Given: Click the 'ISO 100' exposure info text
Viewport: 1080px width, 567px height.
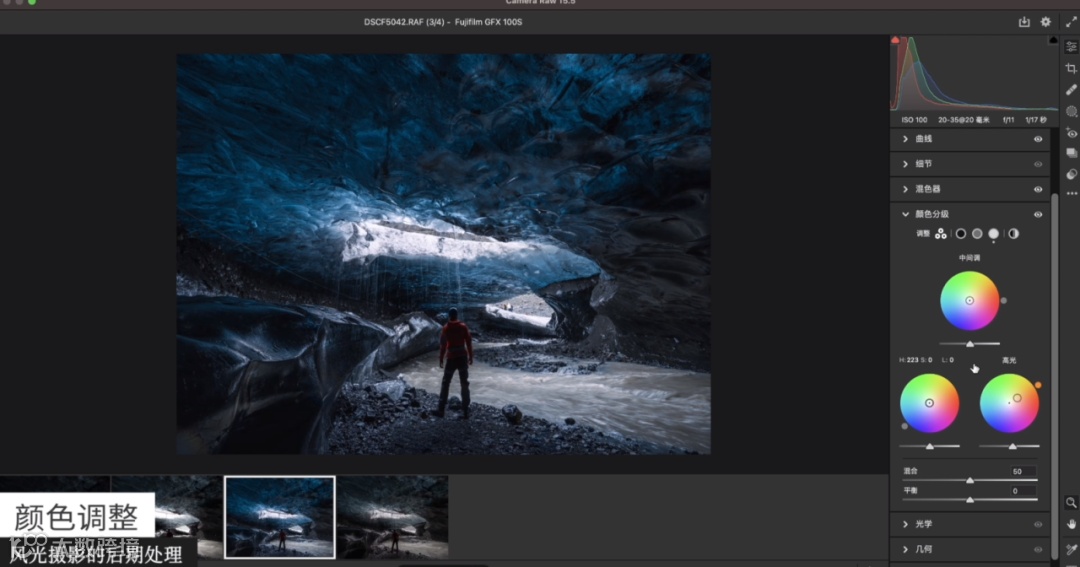Looking at the screenshot, I should coord(914,120).
